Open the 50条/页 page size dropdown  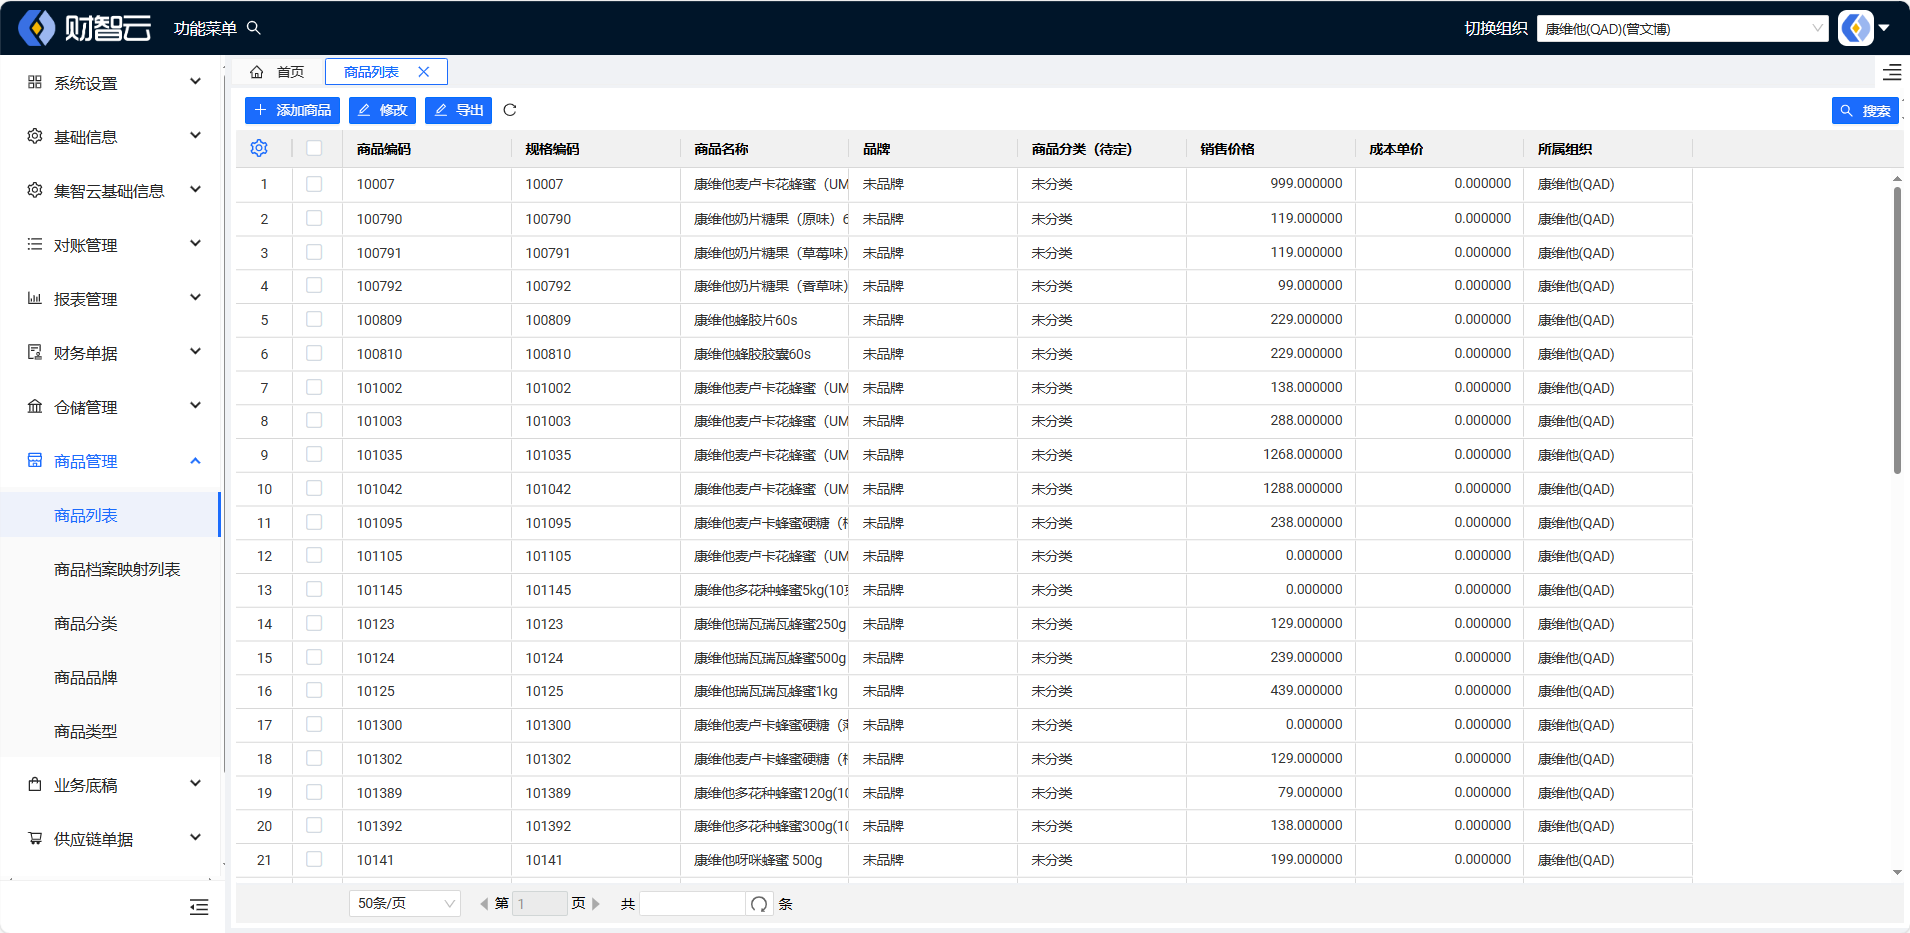click(x=404, y=904)
